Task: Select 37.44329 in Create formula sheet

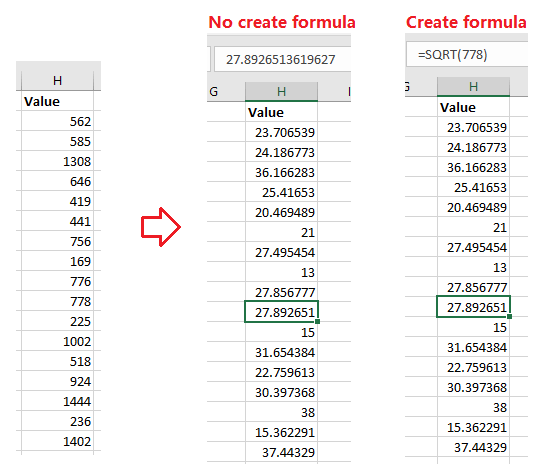Action: [x=474, y=447]
